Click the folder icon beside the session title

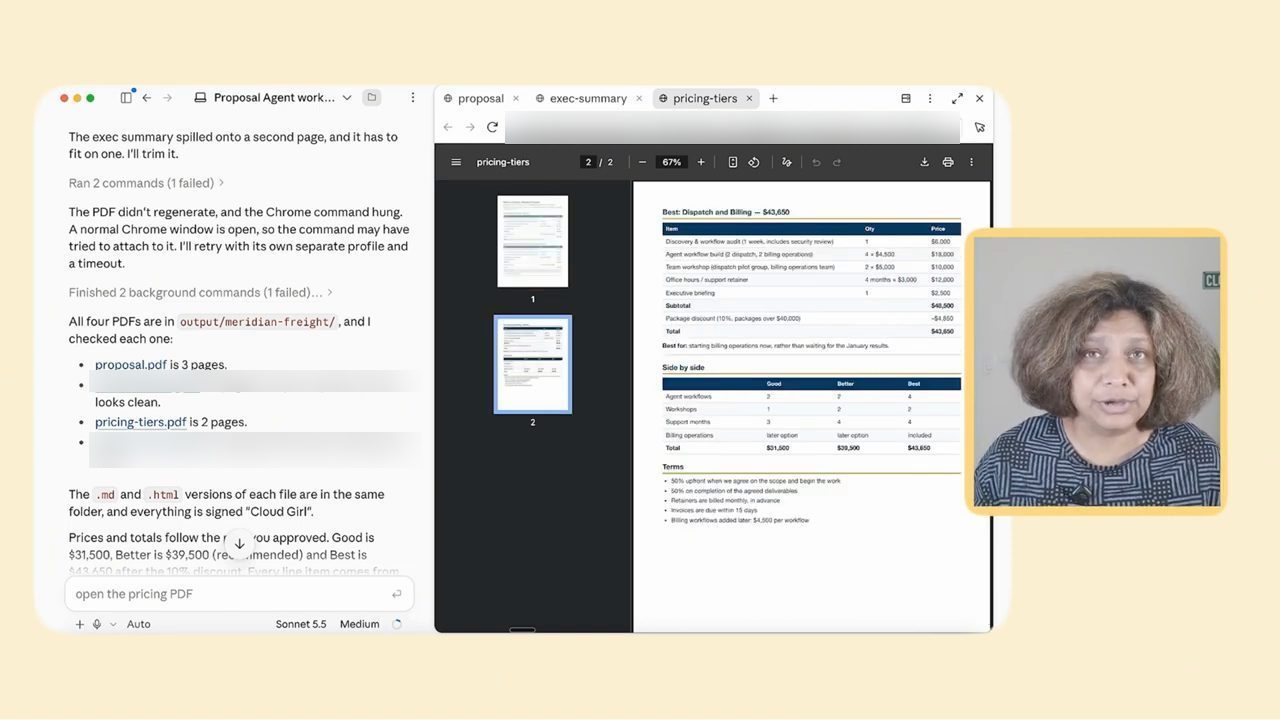[x=372, y=98]
